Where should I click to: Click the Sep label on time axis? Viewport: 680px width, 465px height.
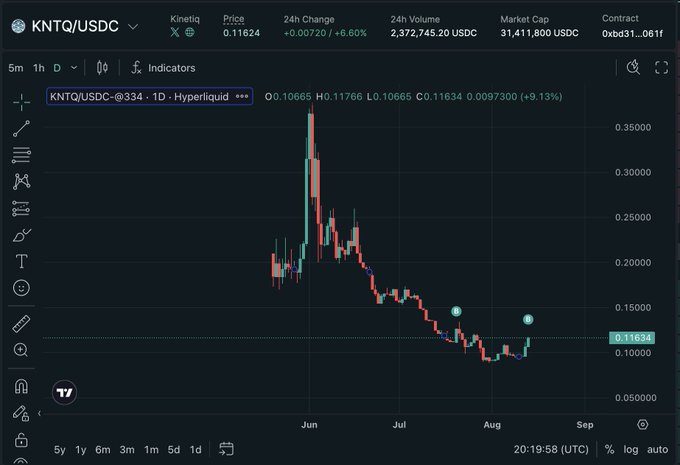pos(585,425)
